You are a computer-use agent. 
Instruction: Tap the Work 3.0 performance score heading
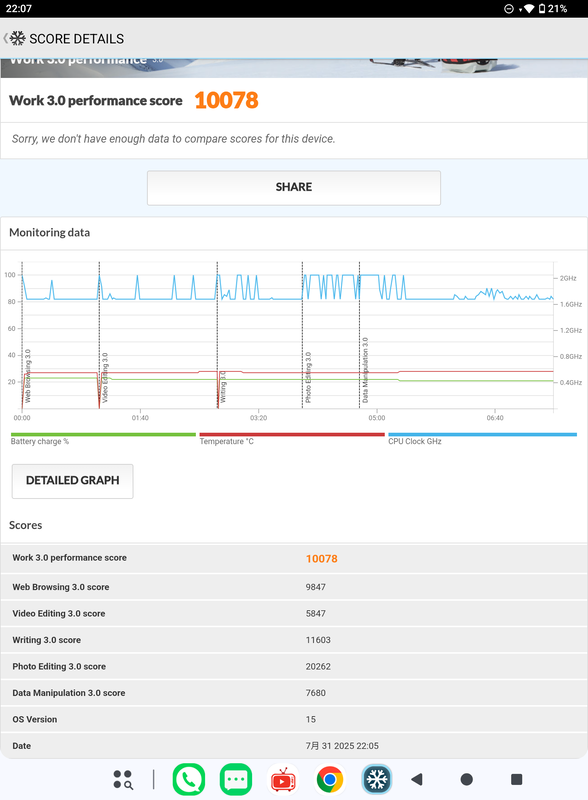[95, 101]
